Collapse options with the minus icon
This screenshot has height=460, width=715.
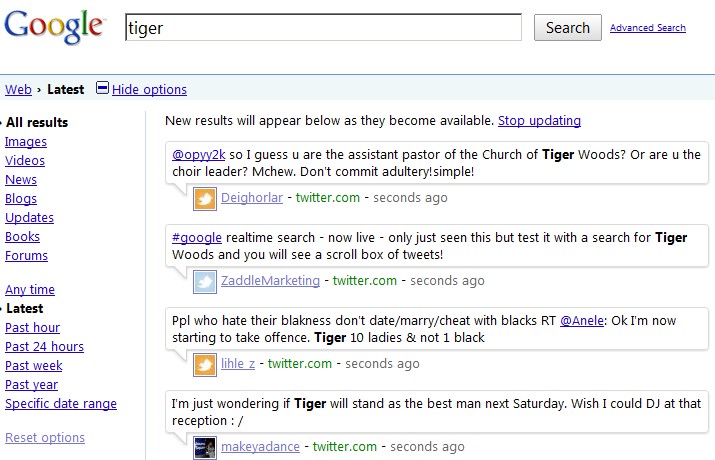pos(102,89)
